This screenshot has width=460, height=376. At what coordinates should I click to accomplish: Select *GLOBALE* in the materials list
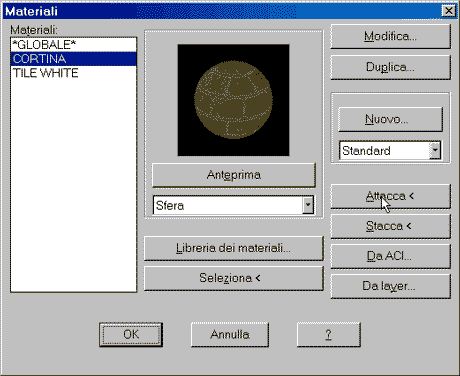pos(73,45)
